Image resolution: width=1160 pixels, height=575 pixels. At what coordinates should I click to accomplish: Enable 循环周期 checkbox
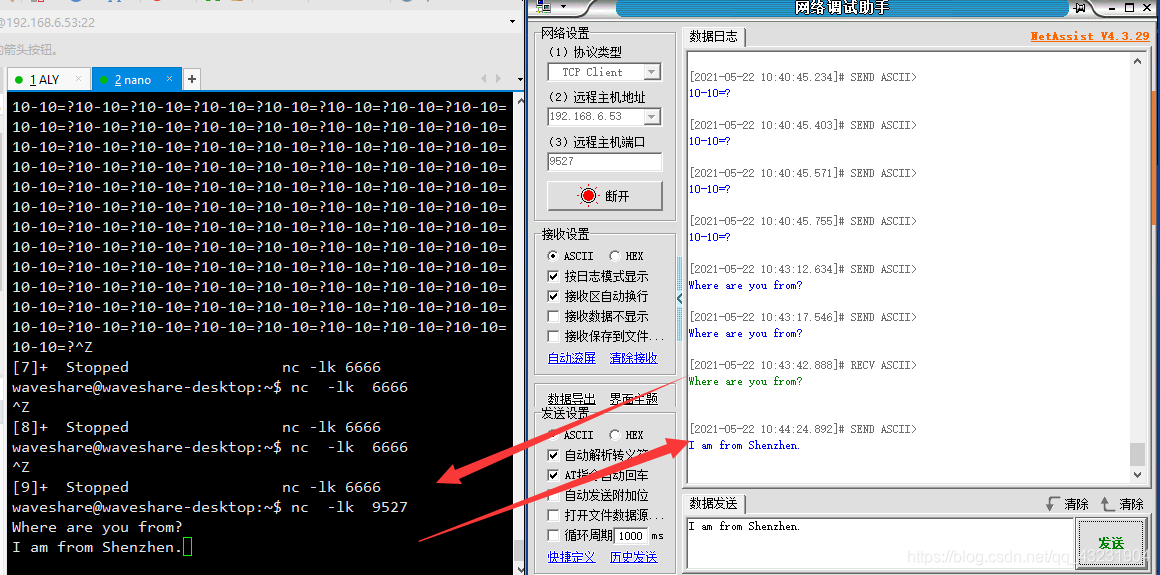[553, 535]
